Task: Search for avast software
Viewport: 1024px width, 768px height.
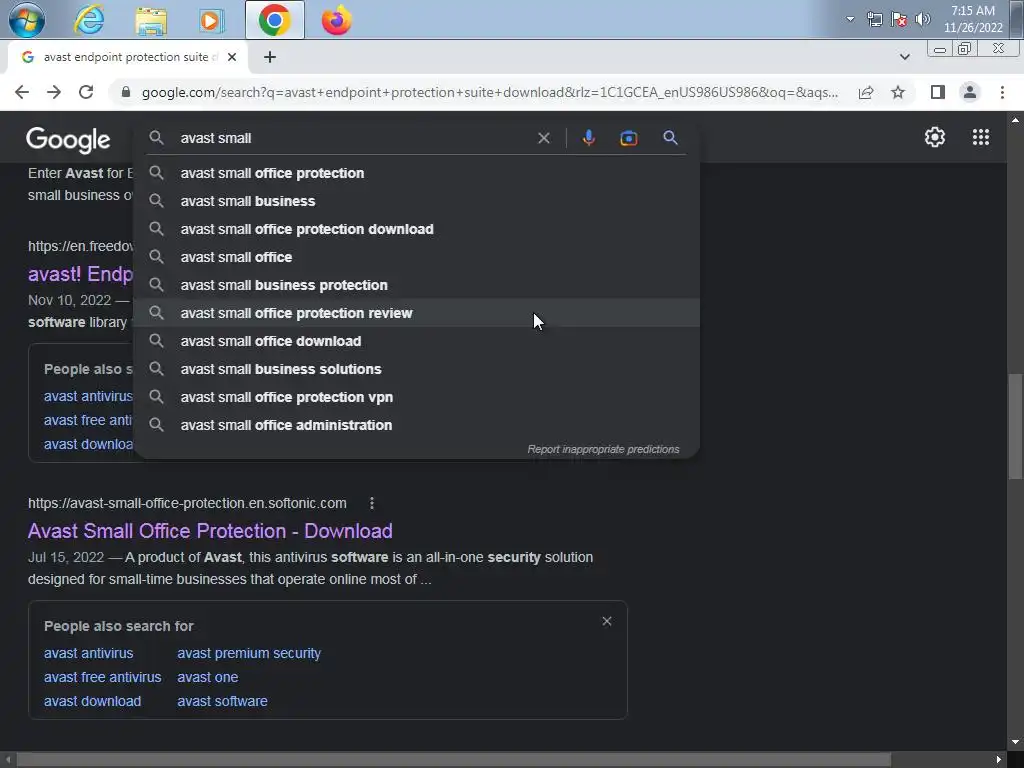Action: click(x=222, y=701)
